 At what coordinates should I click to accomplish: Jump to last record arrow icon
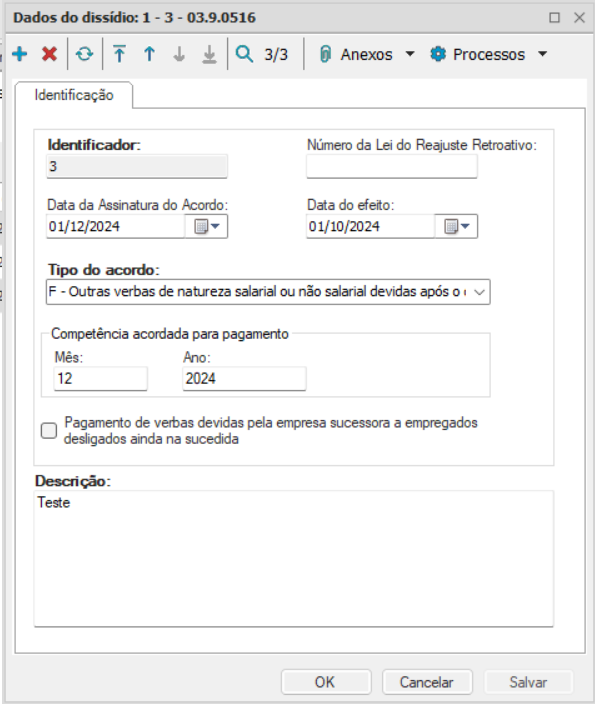tap(209, 54)
